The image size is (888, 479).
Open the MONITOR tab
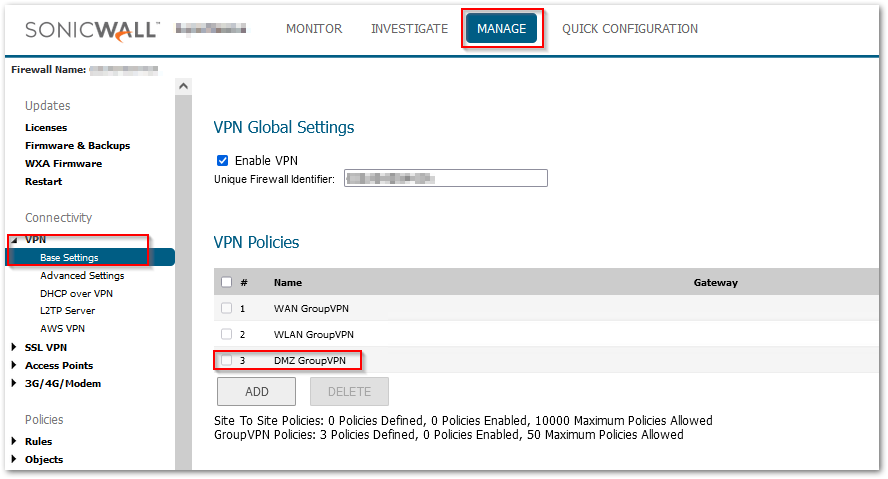(x=314, y=29)
